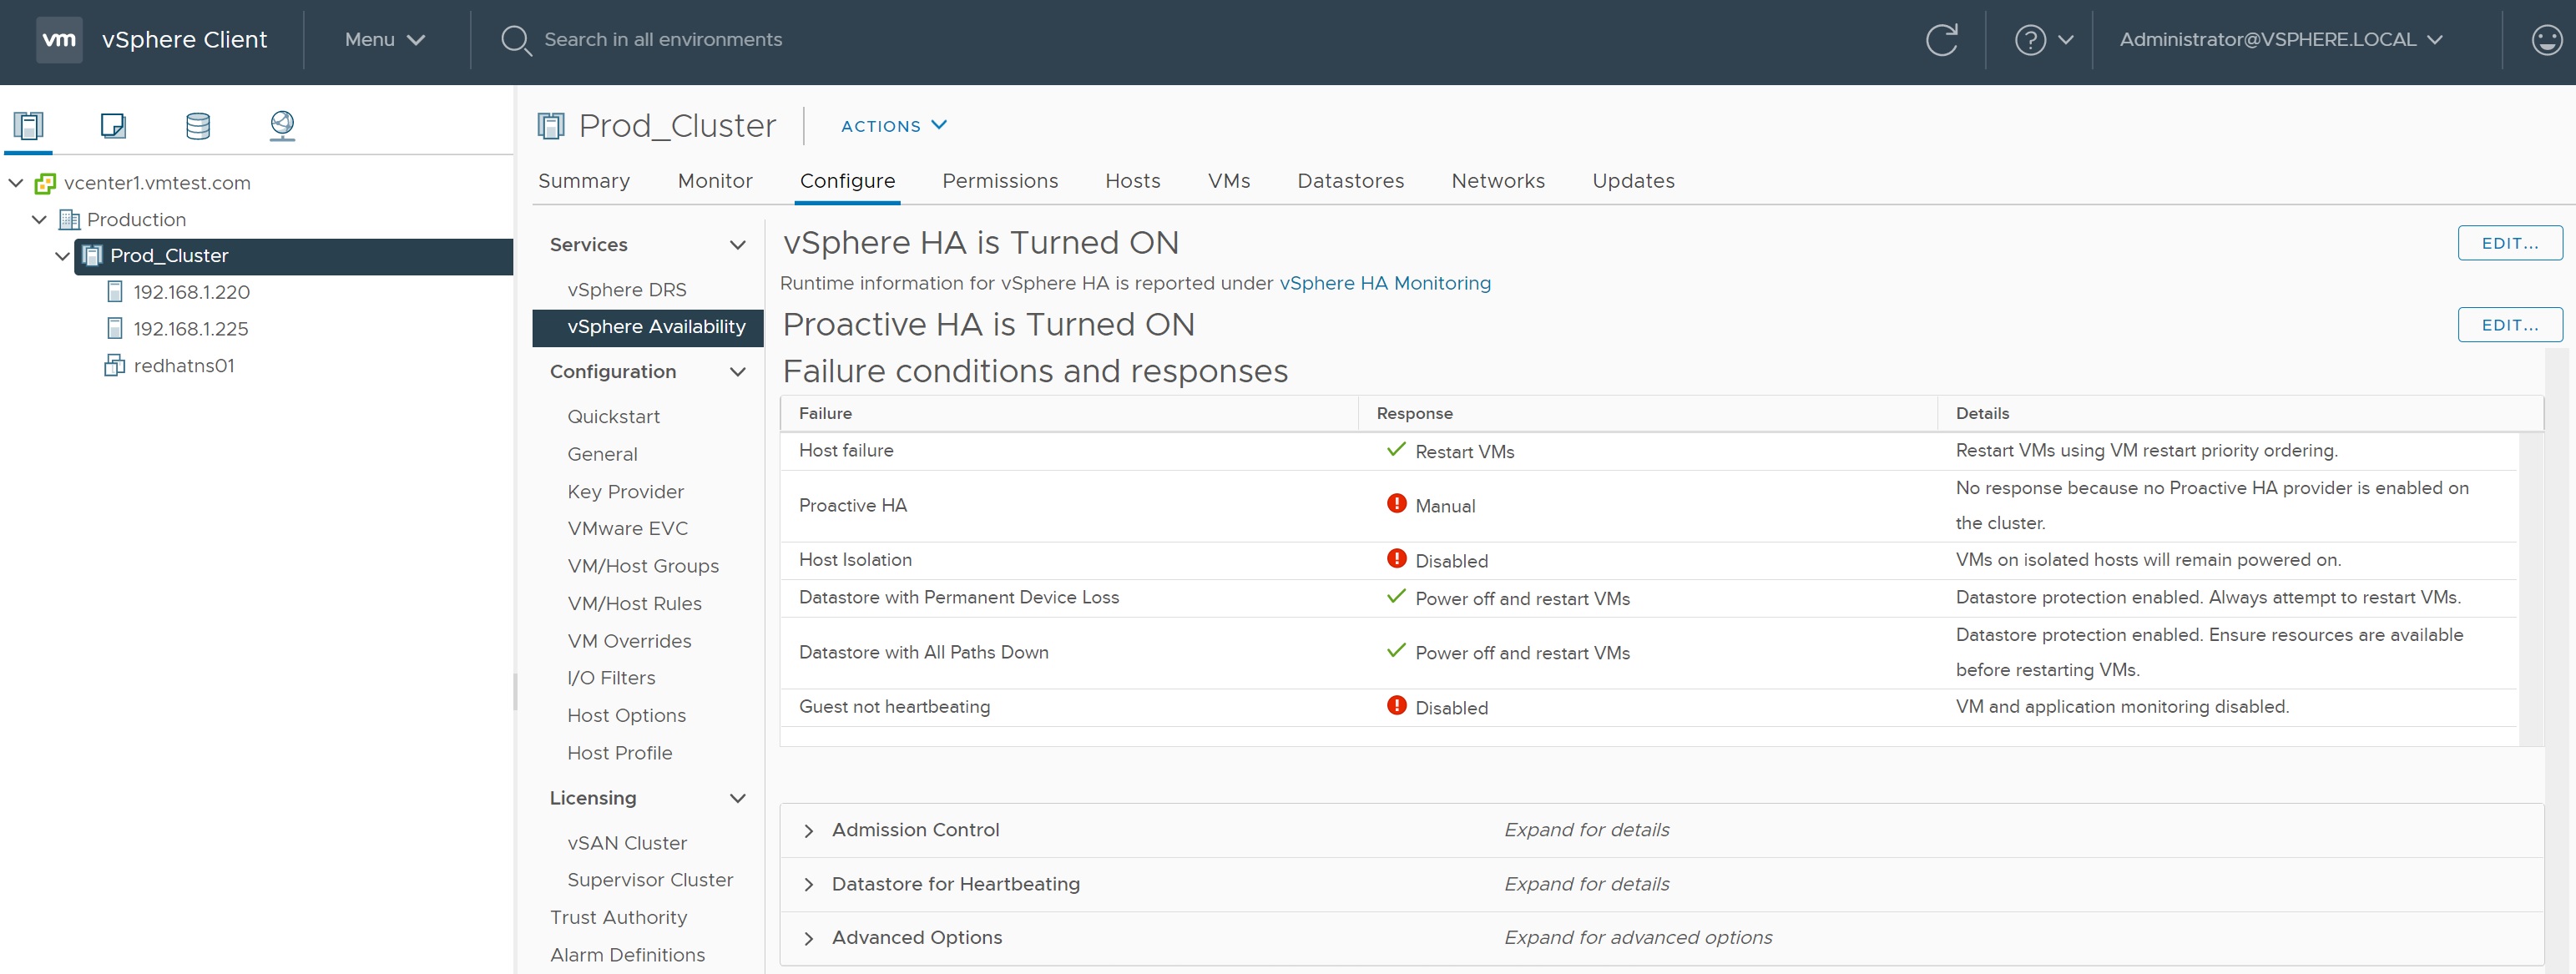Screen dimensions: 2576x974
Task: Open VMware EVC settings
Action: [x=627, y=529]
